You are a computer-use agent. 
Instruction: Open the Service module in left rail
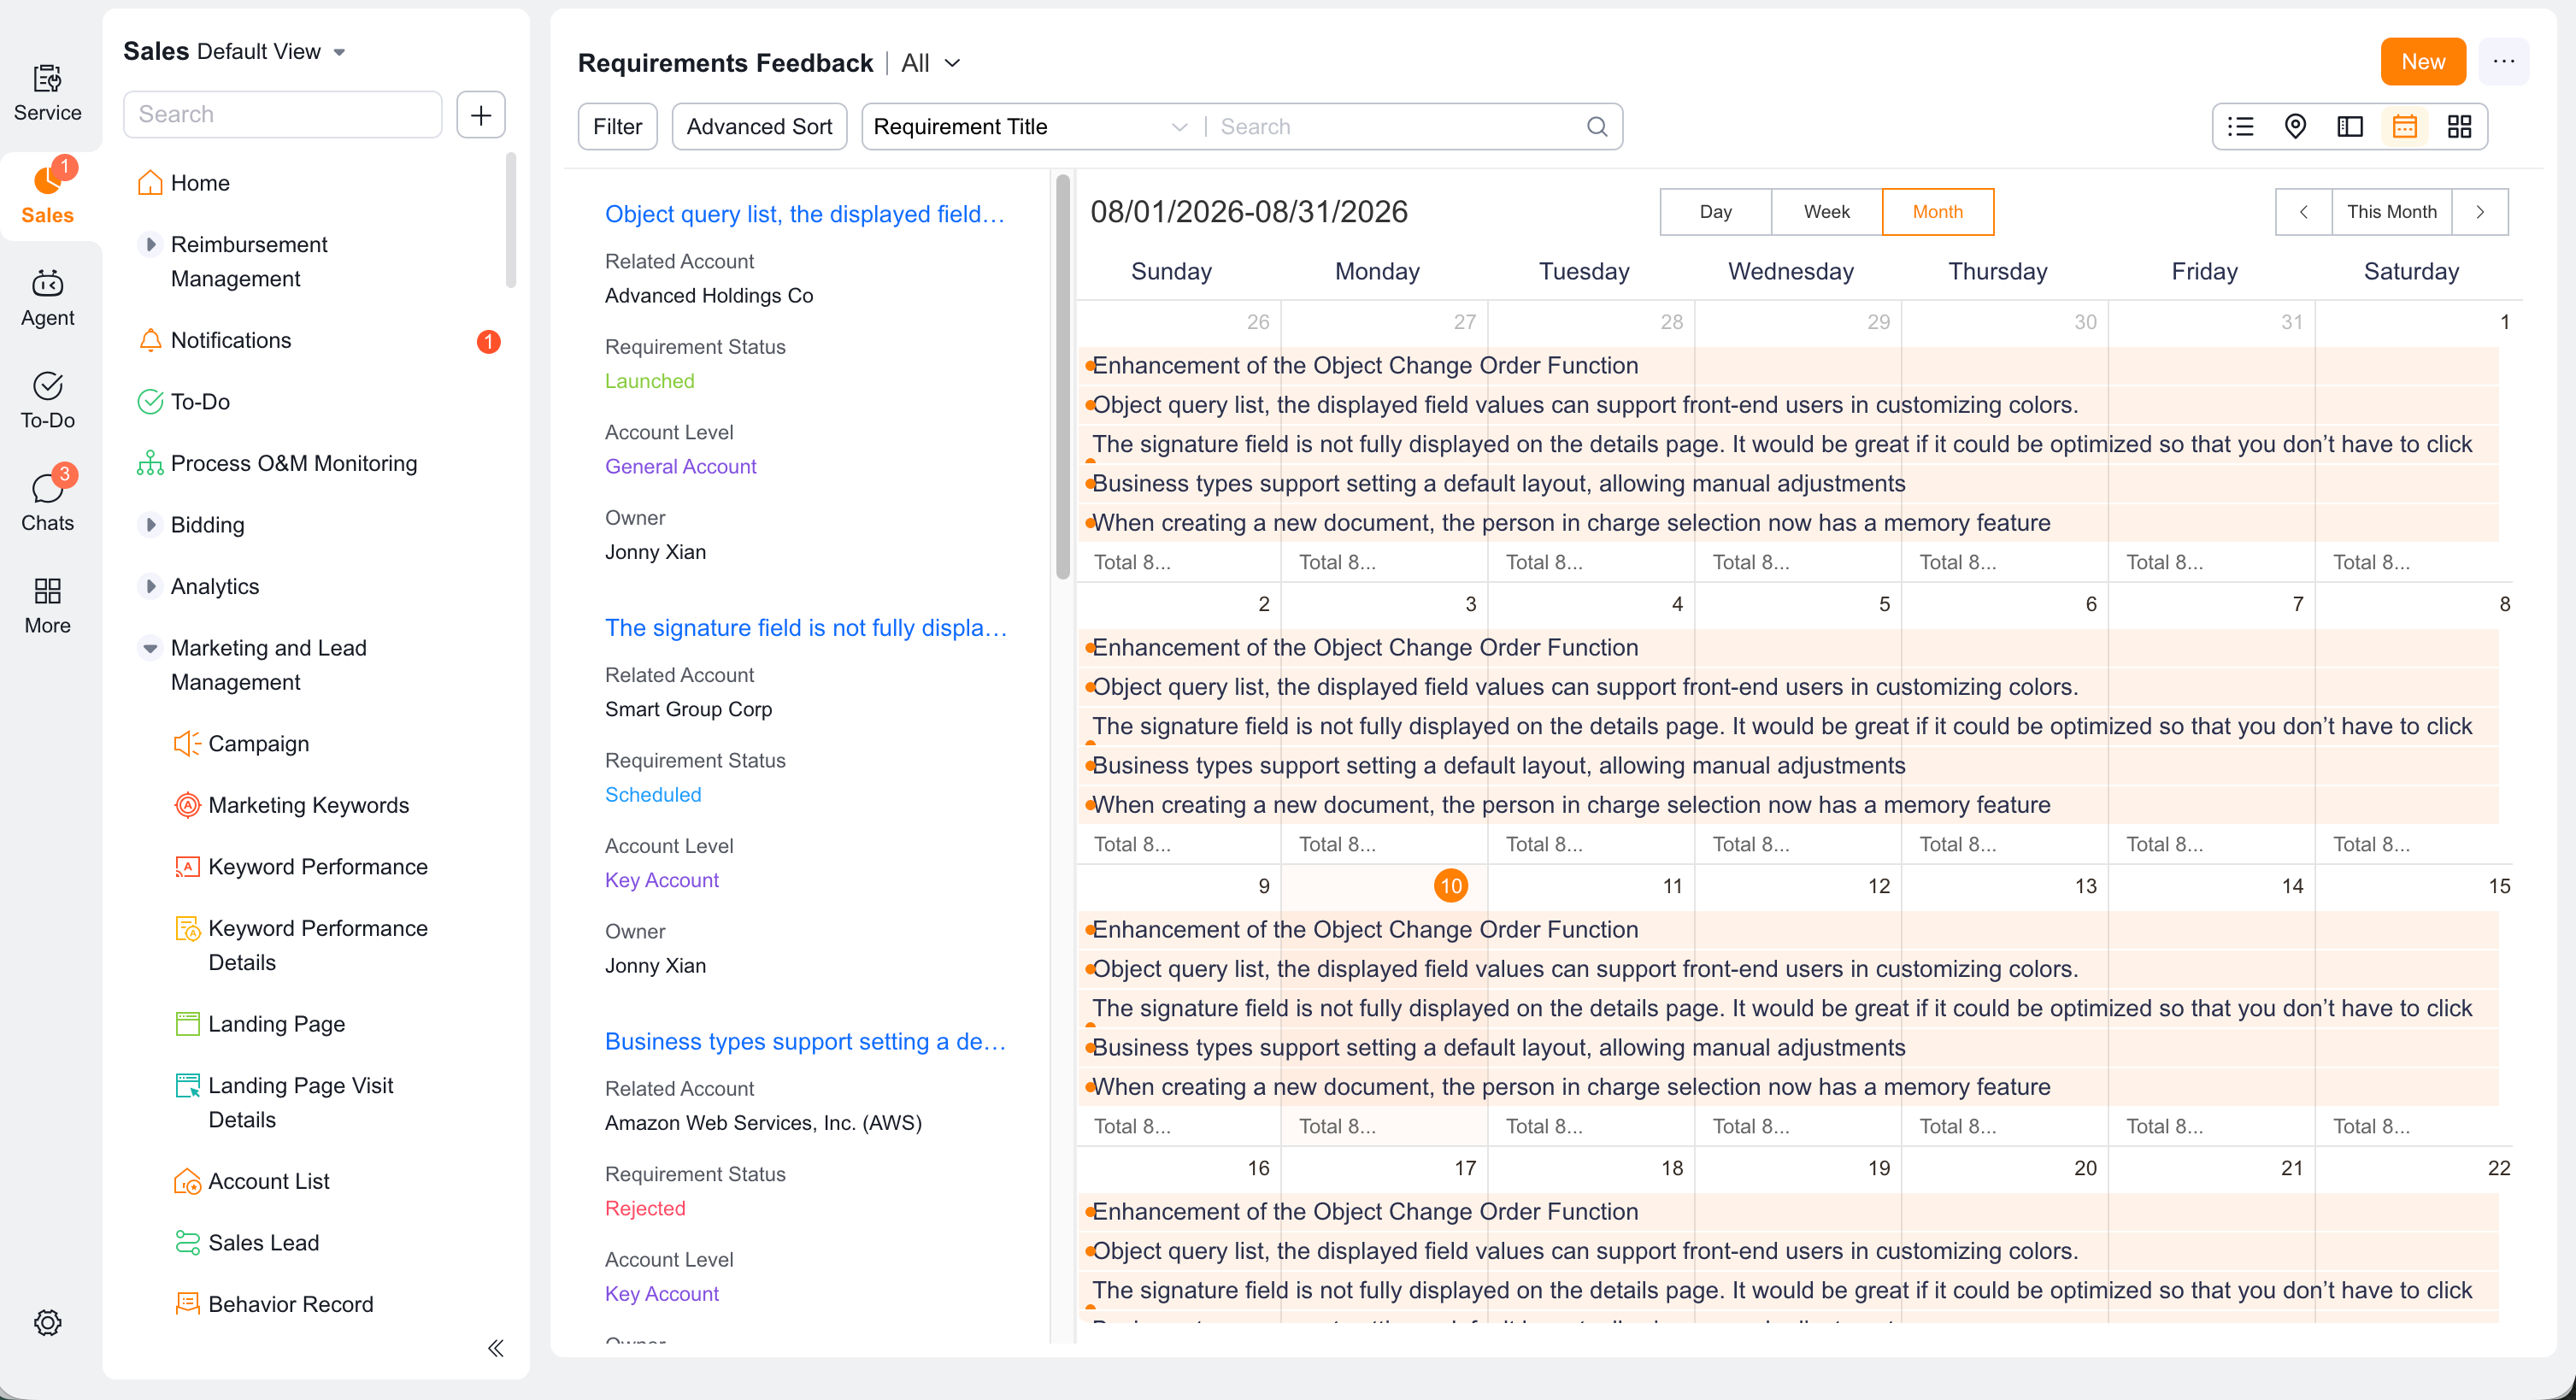tap(47, 92)
